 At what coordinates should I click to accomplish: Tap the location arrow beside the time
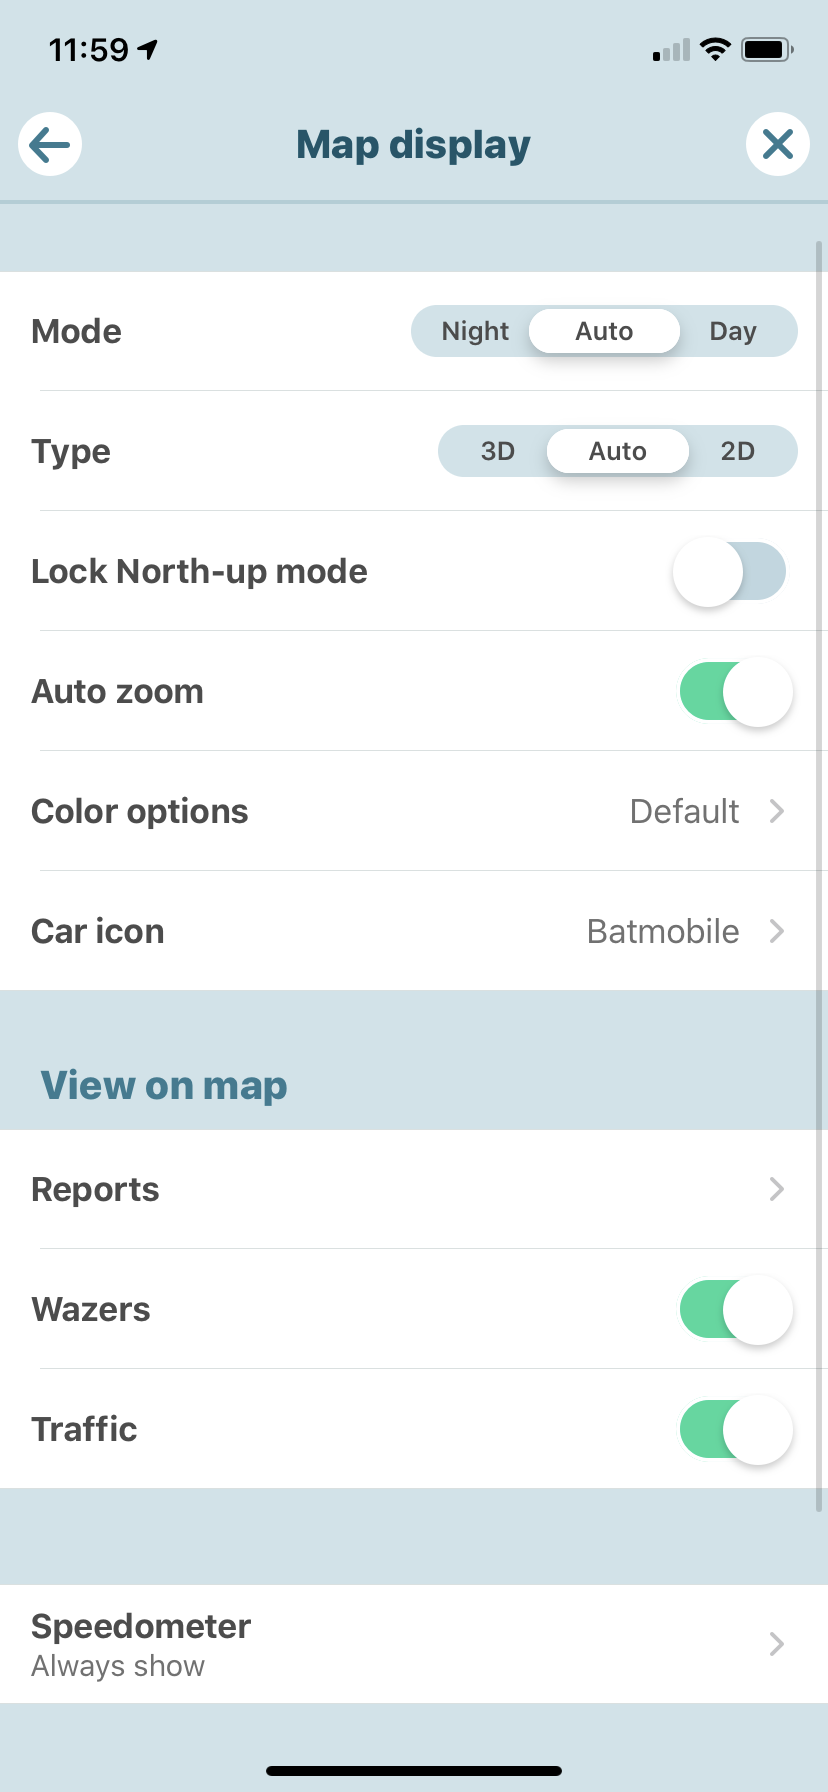pos(149,49)
